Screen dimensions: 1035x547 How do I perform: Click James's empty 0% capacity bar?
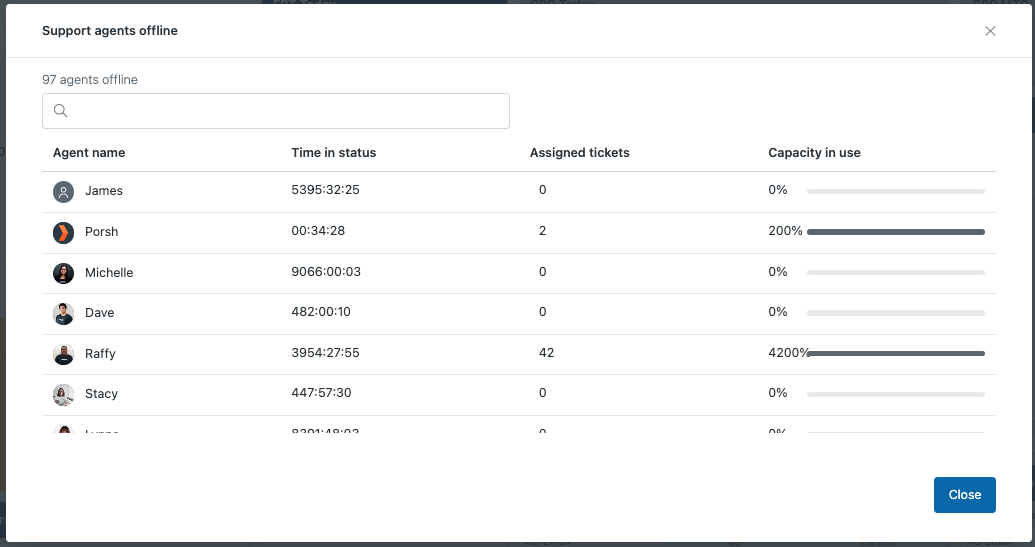click(x=895, y=191)
